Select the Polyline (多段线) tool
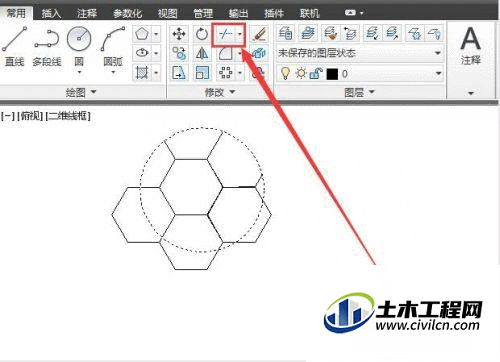 tap(47, 47)
